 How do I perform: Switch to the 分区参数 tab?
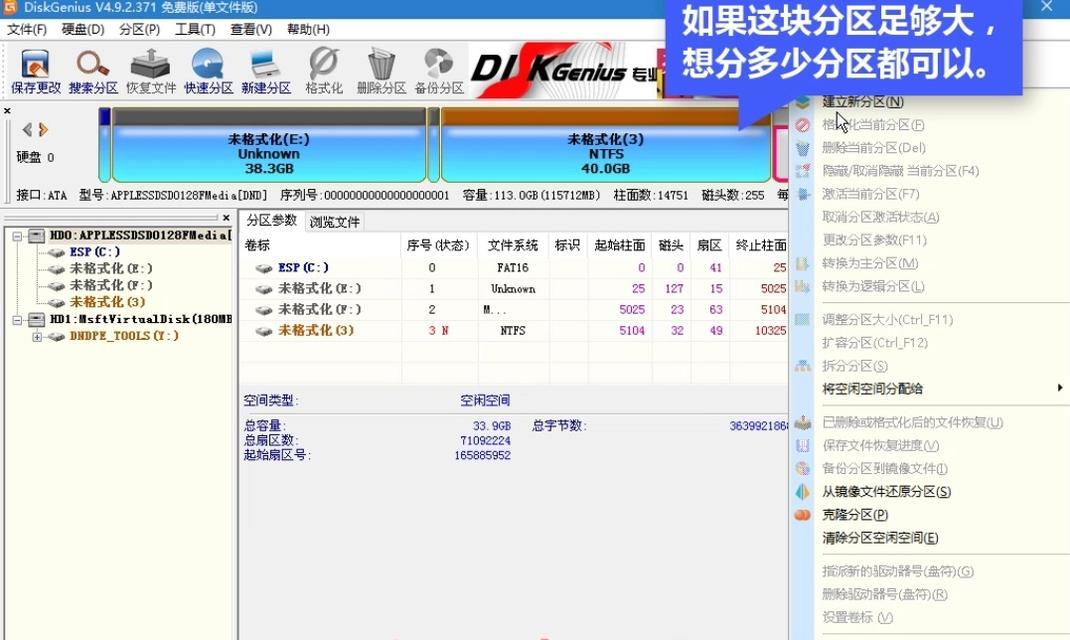point(271,220)
